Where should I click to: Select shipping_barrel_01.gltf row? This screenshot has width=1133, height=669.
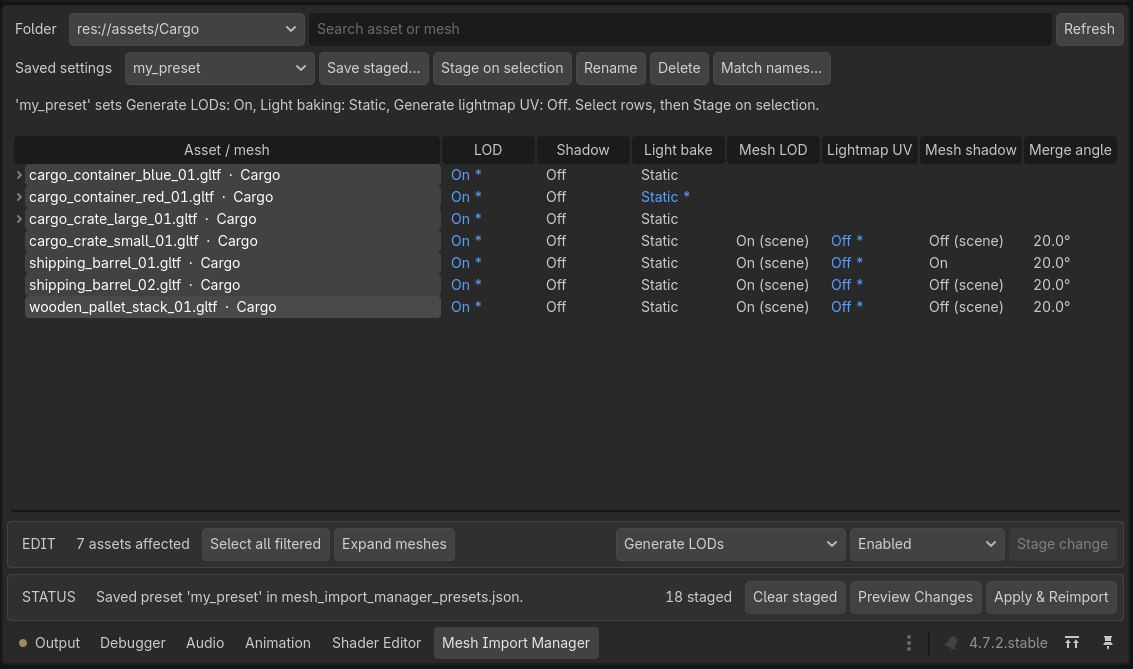coord(233,263)
